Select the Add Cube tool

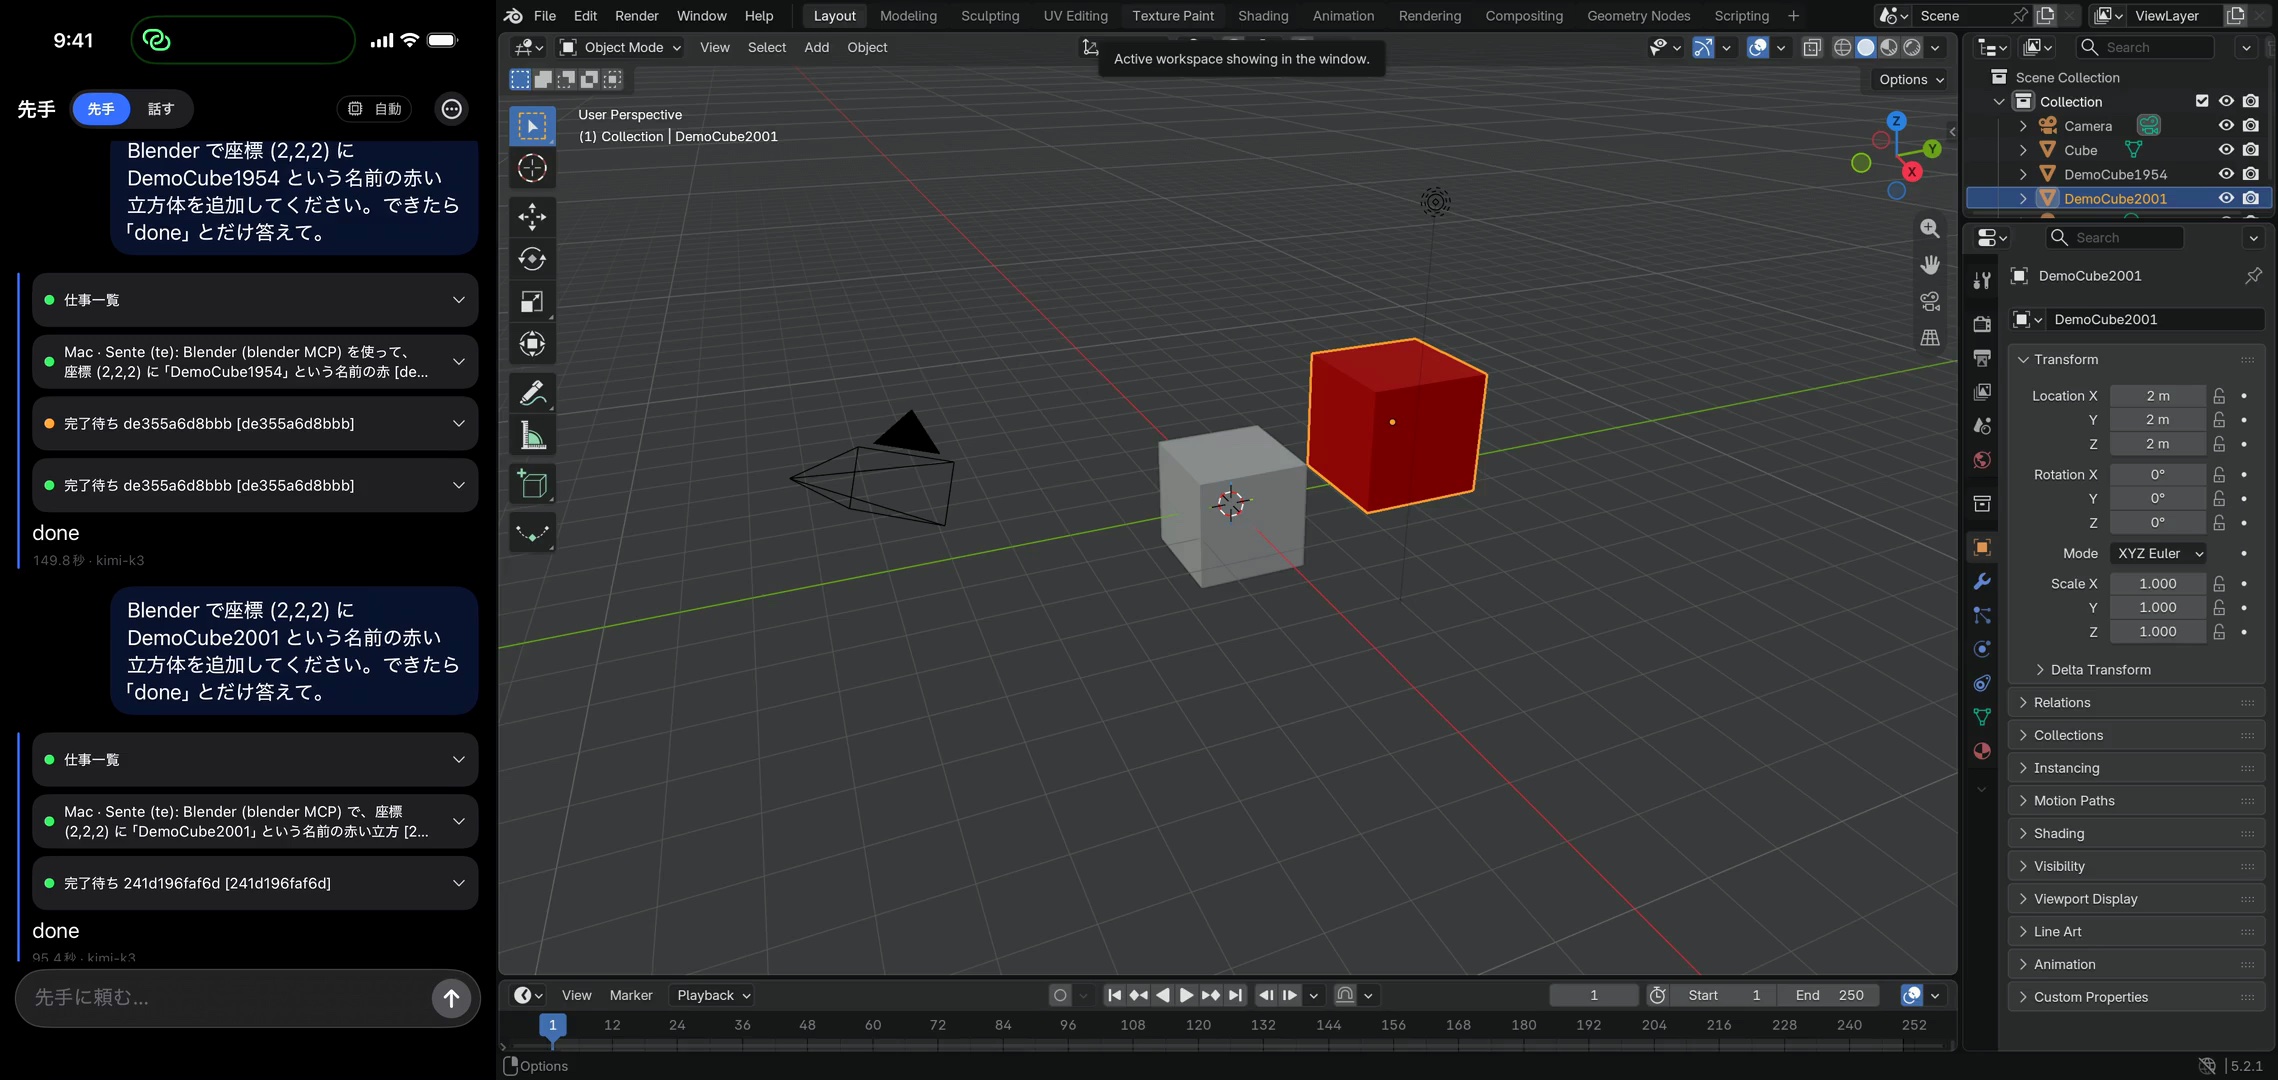532,485
